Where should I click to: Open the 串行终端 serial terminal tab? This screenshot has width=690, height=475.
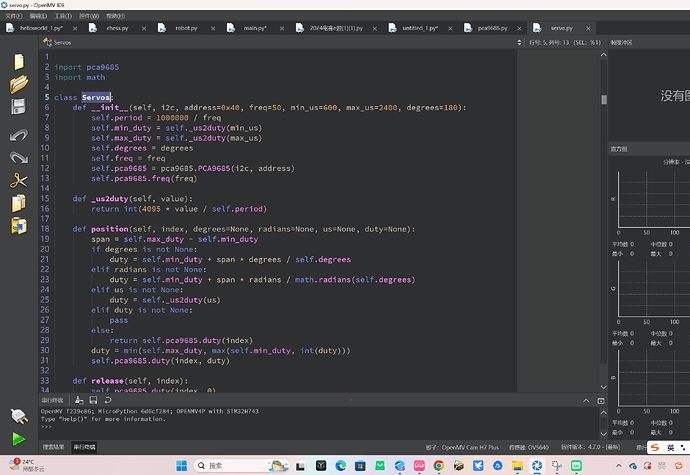point(84,447)
